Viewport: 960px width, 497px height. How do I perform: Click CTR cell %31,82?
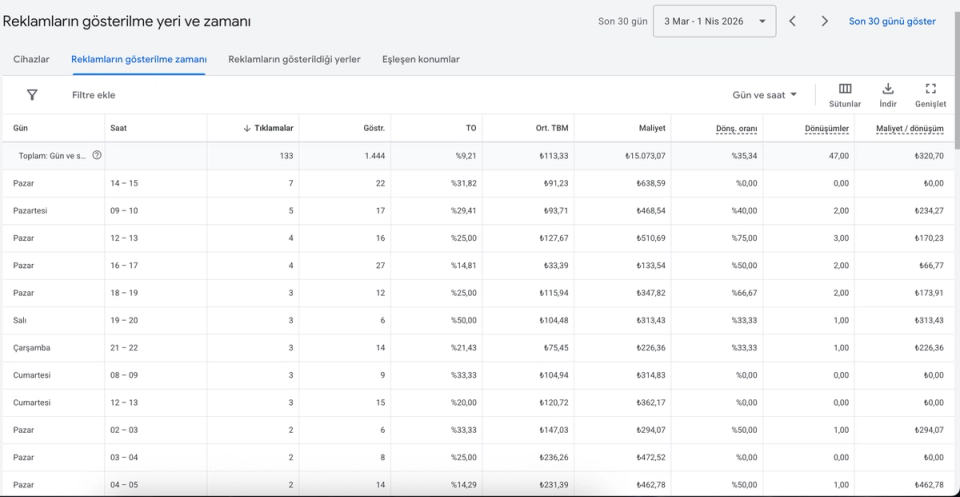click(x=463, y=183)
